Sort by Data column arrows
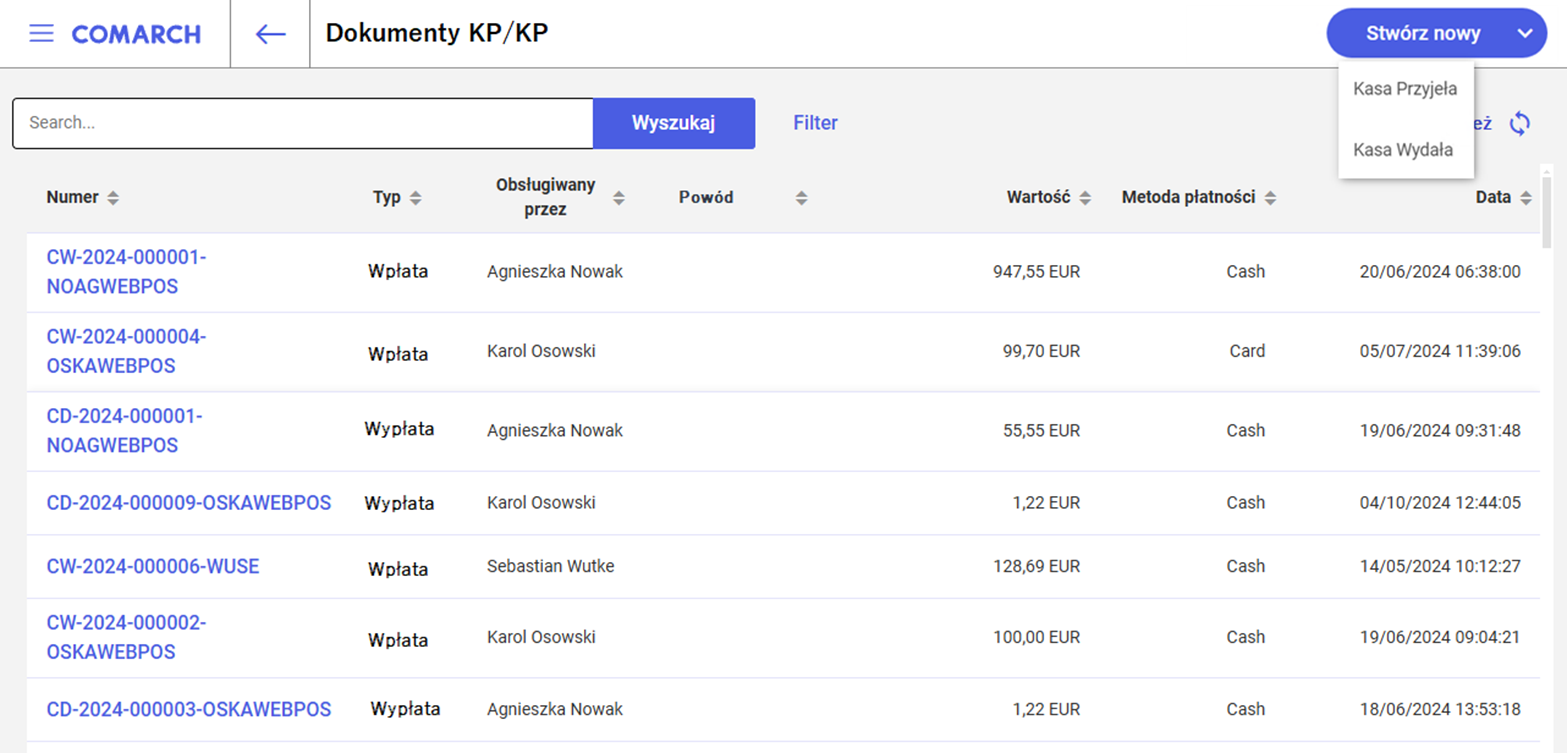This screenshot has width=1567, height=753. [1525, 198]
